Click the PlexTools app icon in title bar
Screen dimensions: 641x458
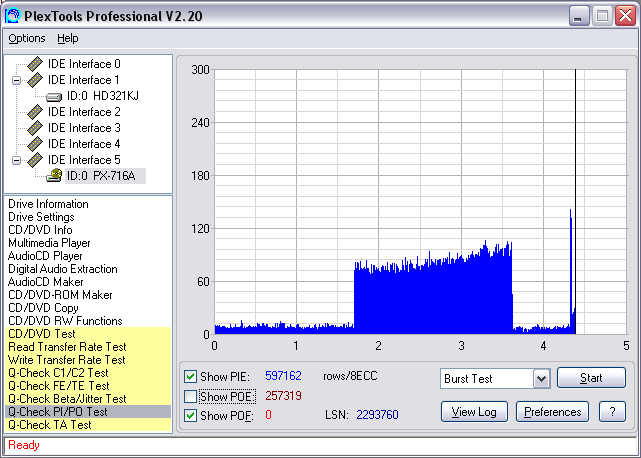(x=12, y=16)
